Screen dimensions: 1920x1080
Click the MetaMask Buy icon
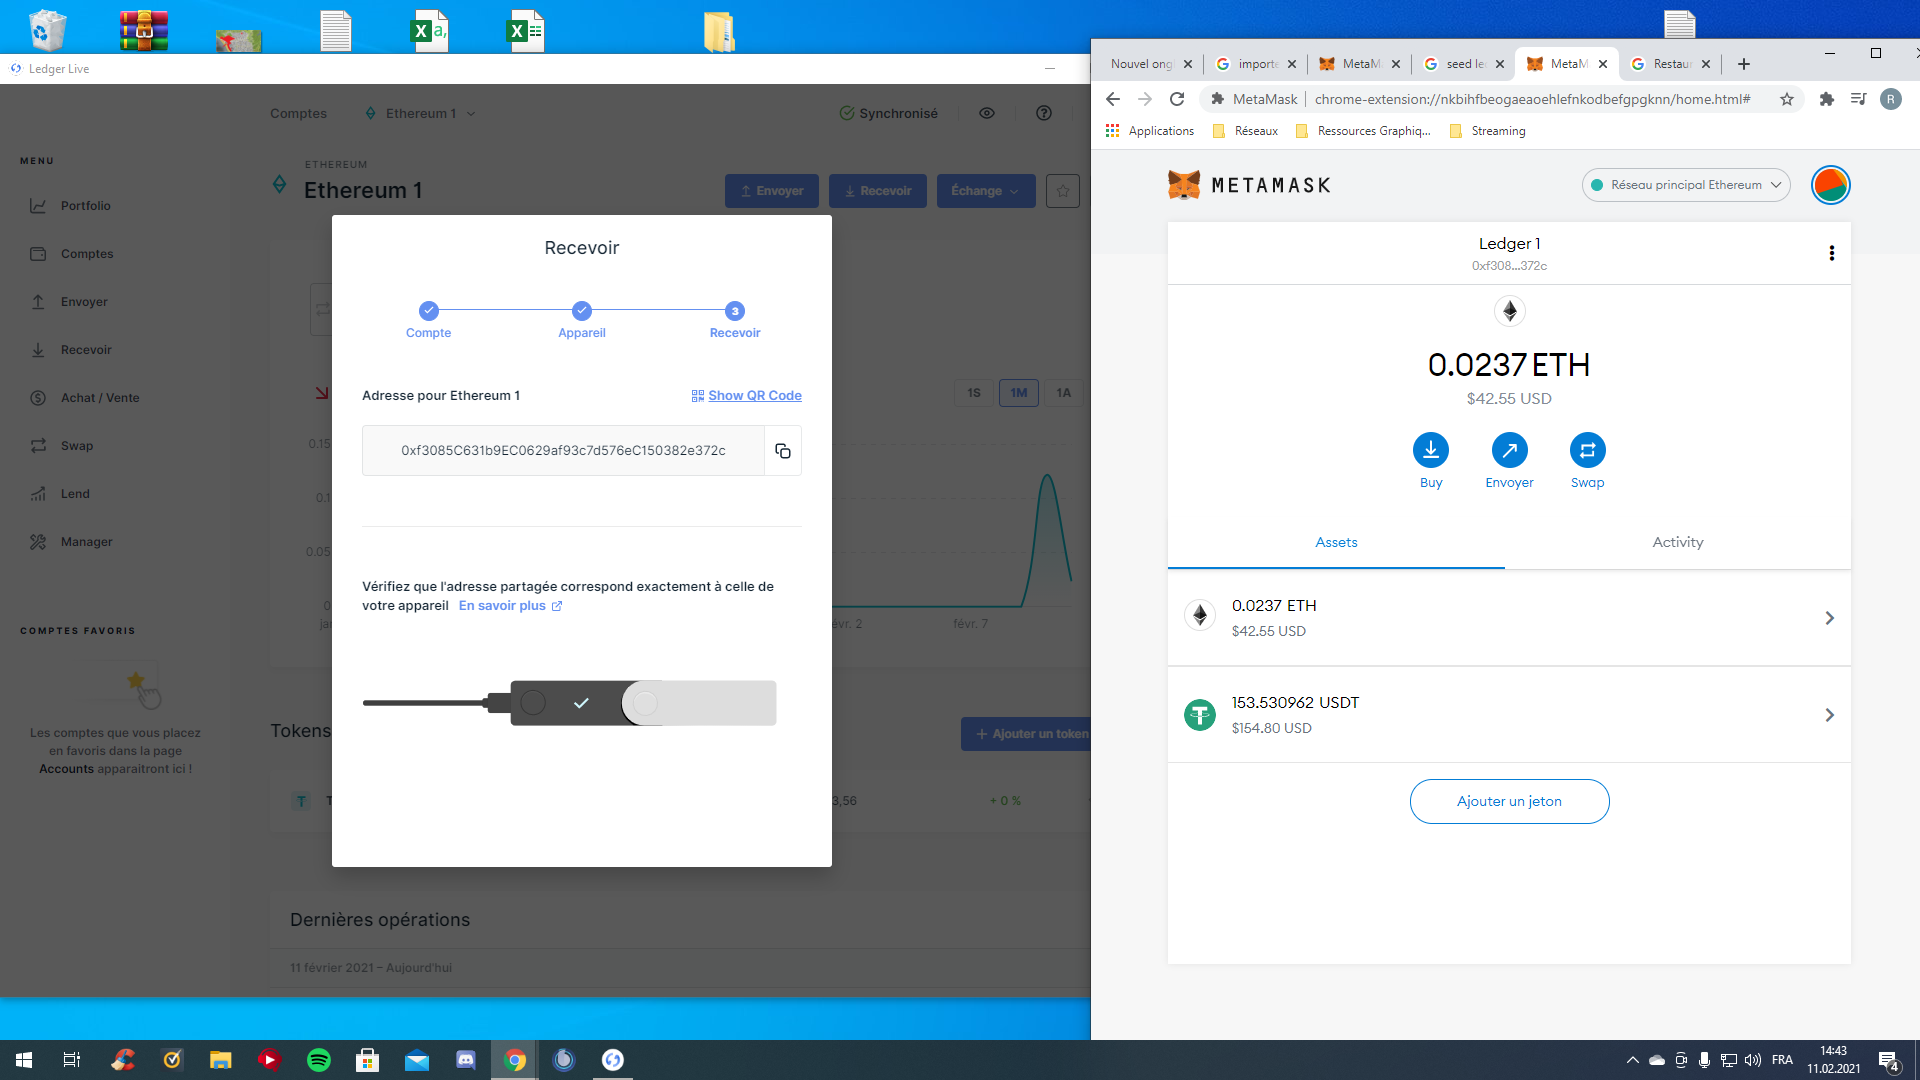click(x=1431, y=451)
